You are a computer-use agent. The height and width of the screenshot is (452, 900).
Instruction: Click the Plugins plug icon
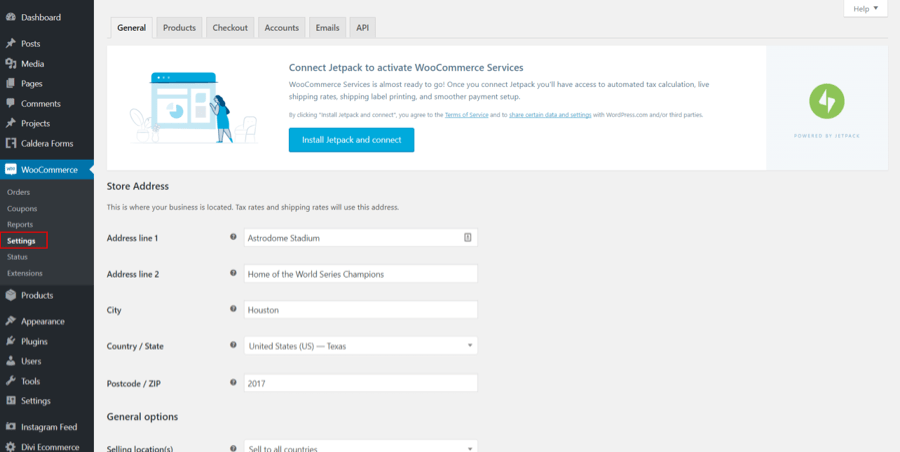10,341
